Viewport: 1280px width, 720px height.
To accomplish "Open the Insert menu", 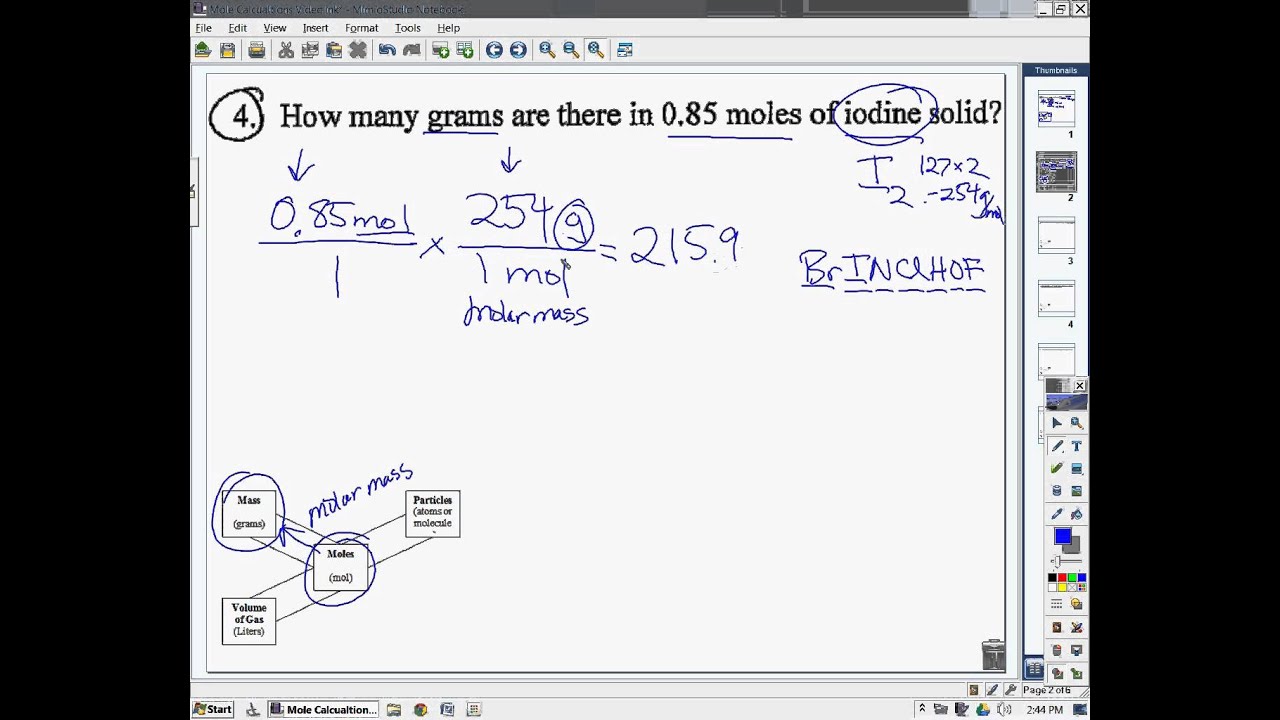I will coord(315,28).
